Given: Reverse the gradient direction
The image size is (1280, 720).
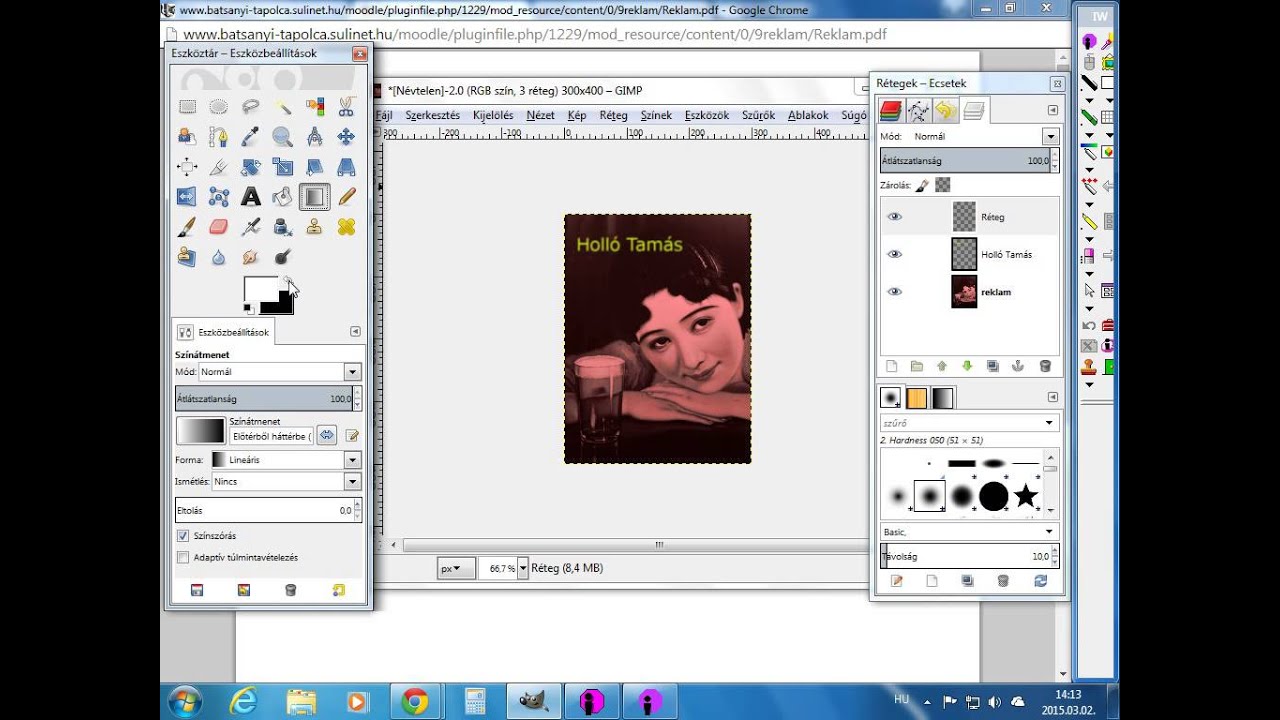Looking at the screenshot, I should point(326,435).
